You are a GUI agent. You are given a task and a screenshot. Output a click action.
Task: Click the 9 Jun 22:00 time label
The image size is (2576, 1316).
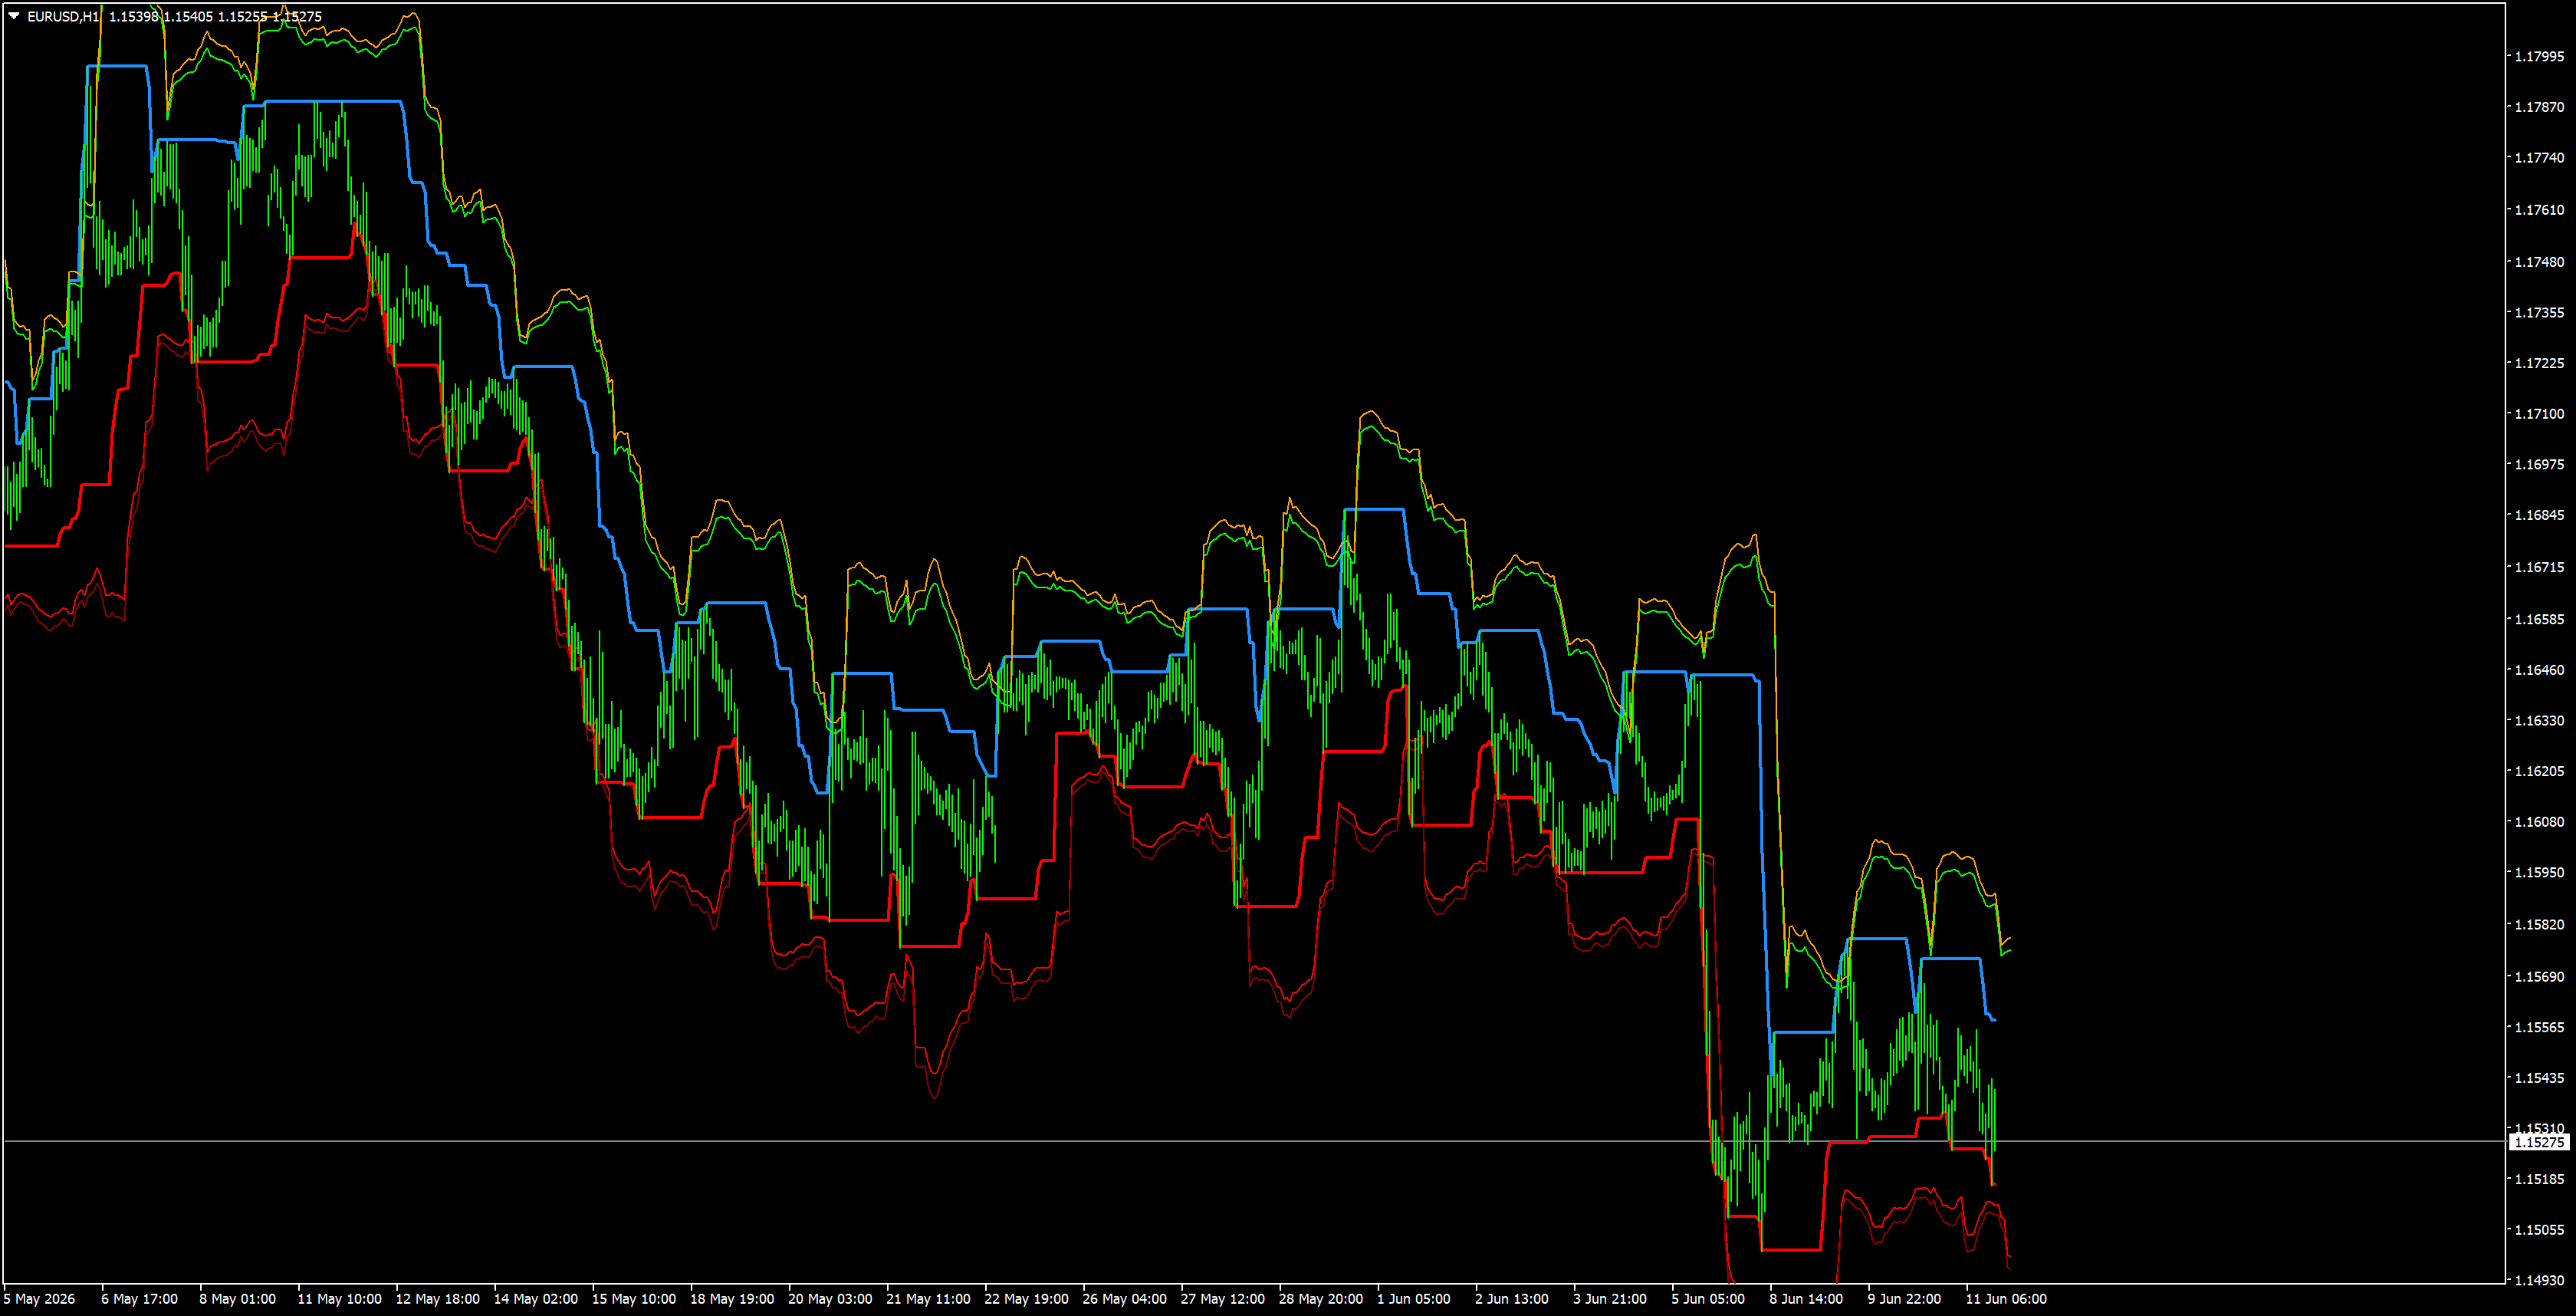[x=1904, y=1299]
